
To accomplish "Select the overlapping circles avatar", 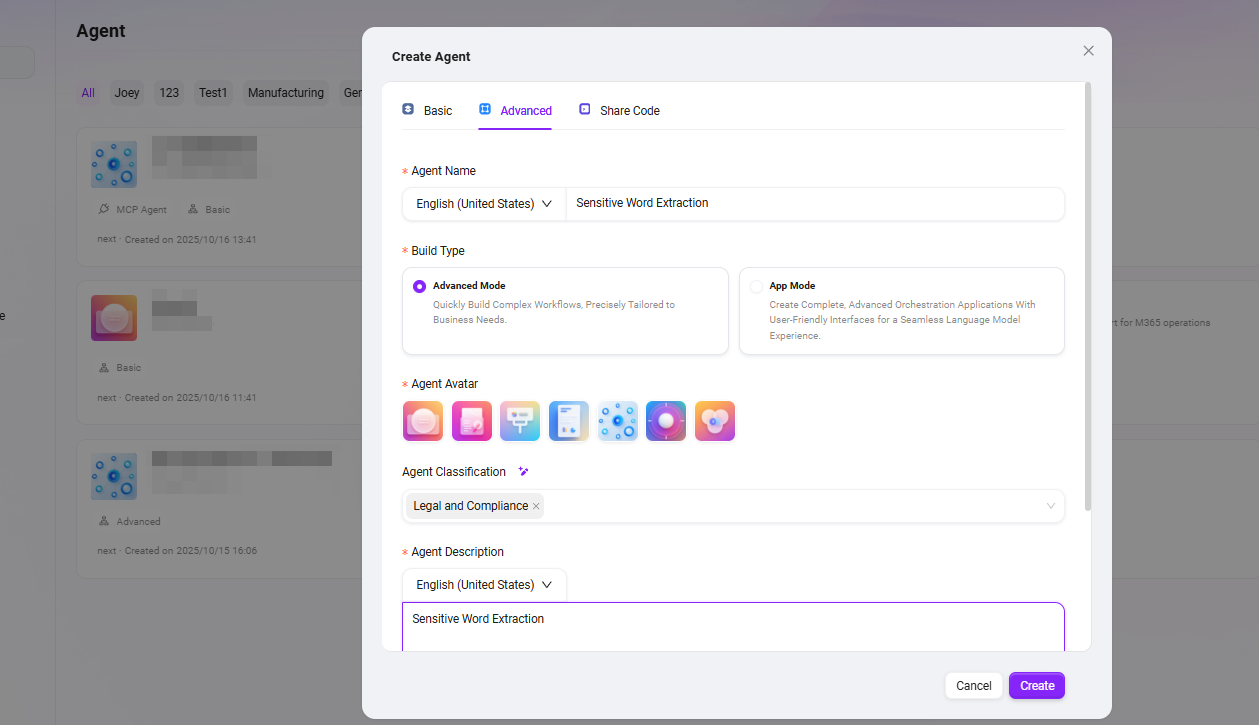I will tap(714, 421).
